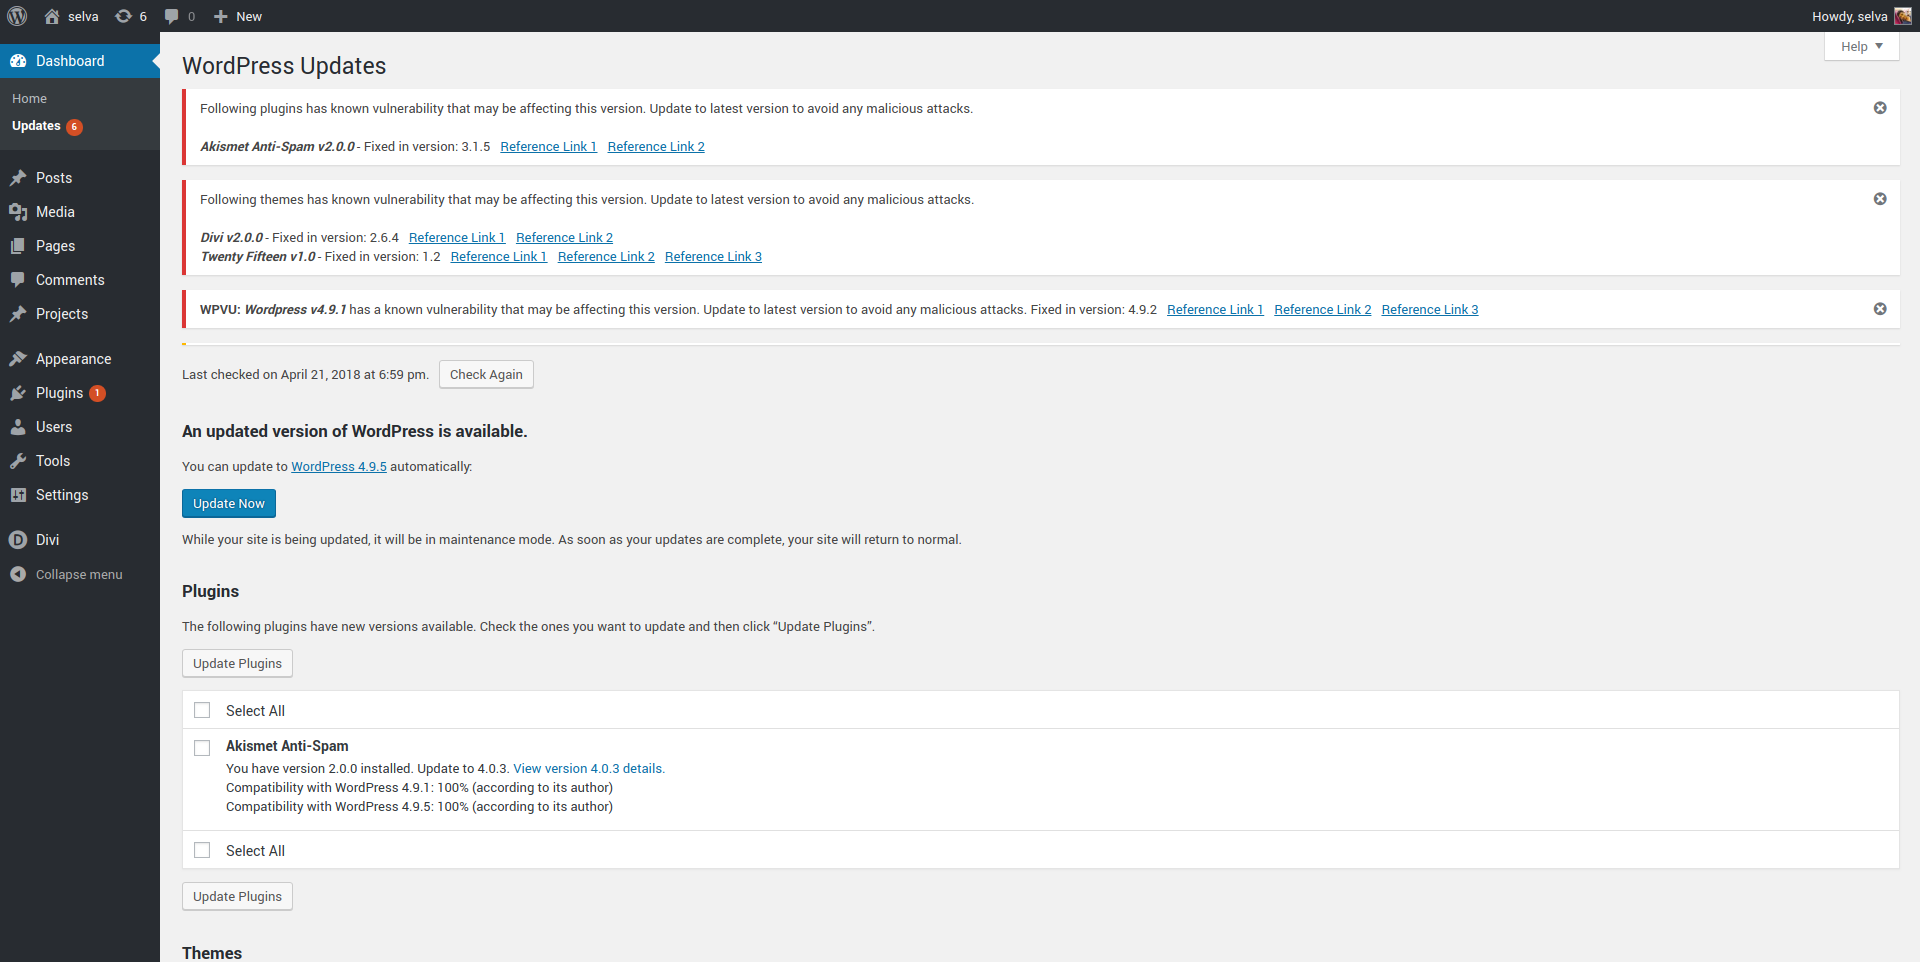
Task: Click Update Plugins above the plugin list
Action: [x=237, y=663]
